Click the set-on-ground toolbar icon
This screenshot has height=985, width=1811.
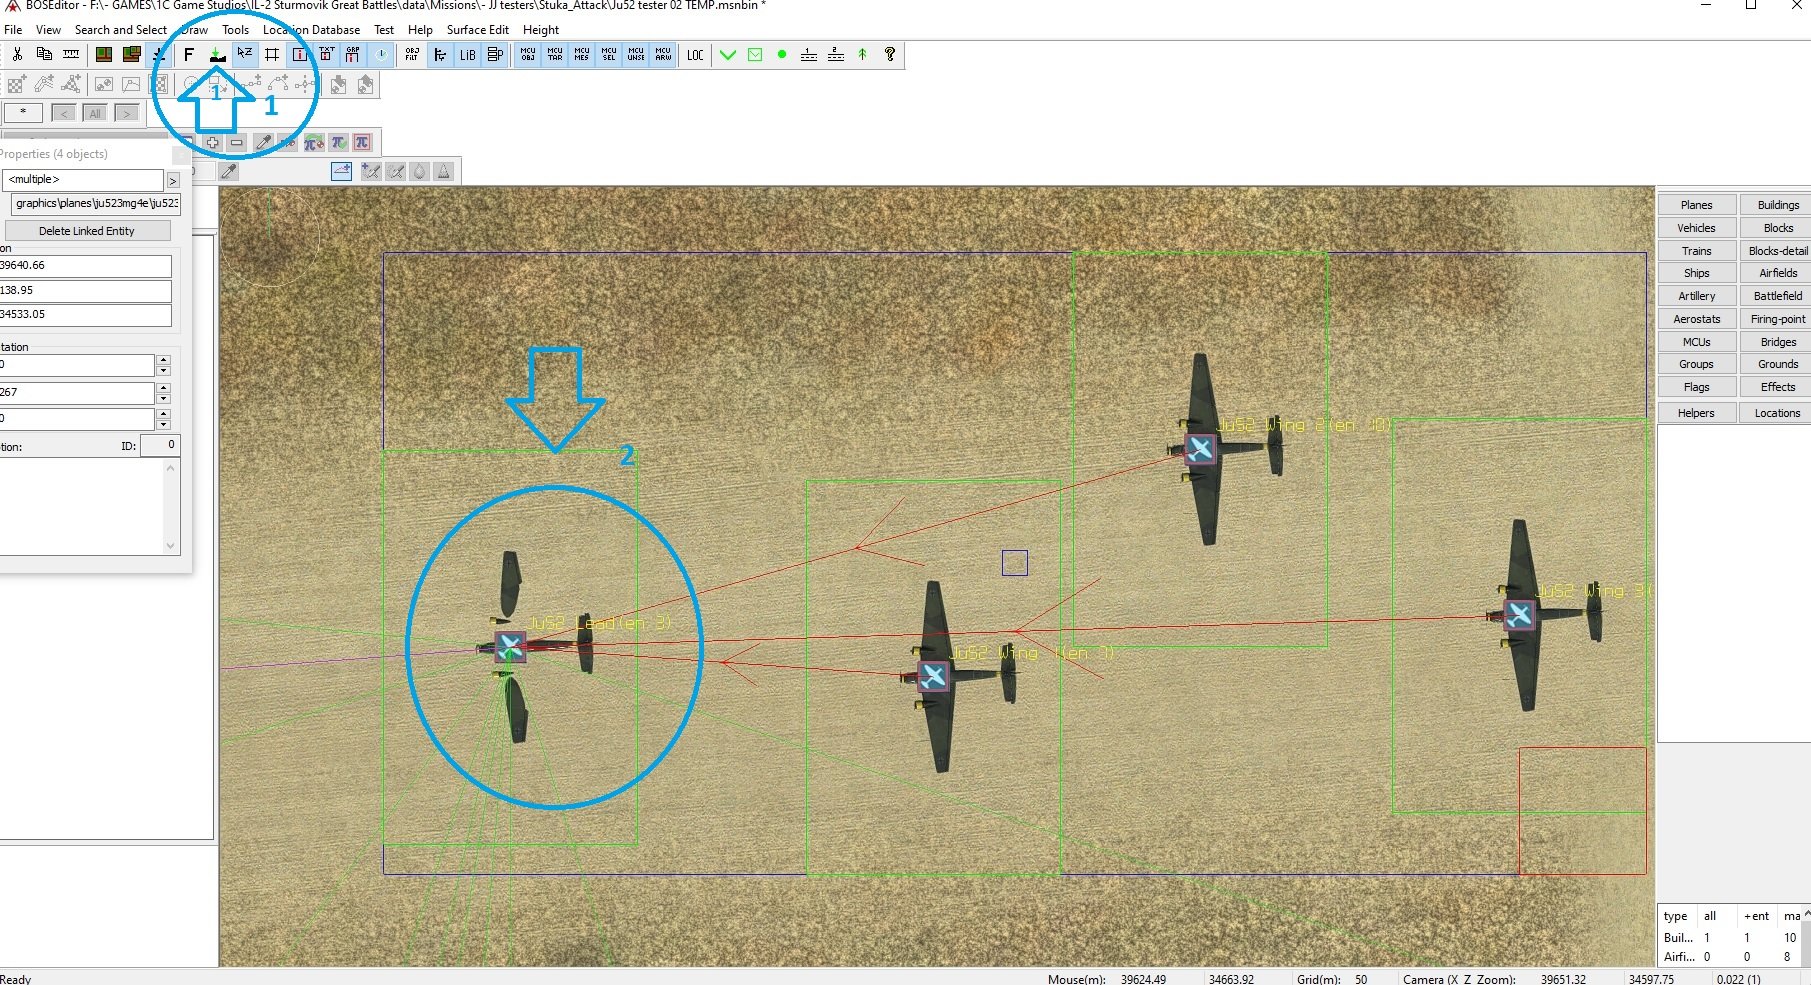[x=217, y=55]
